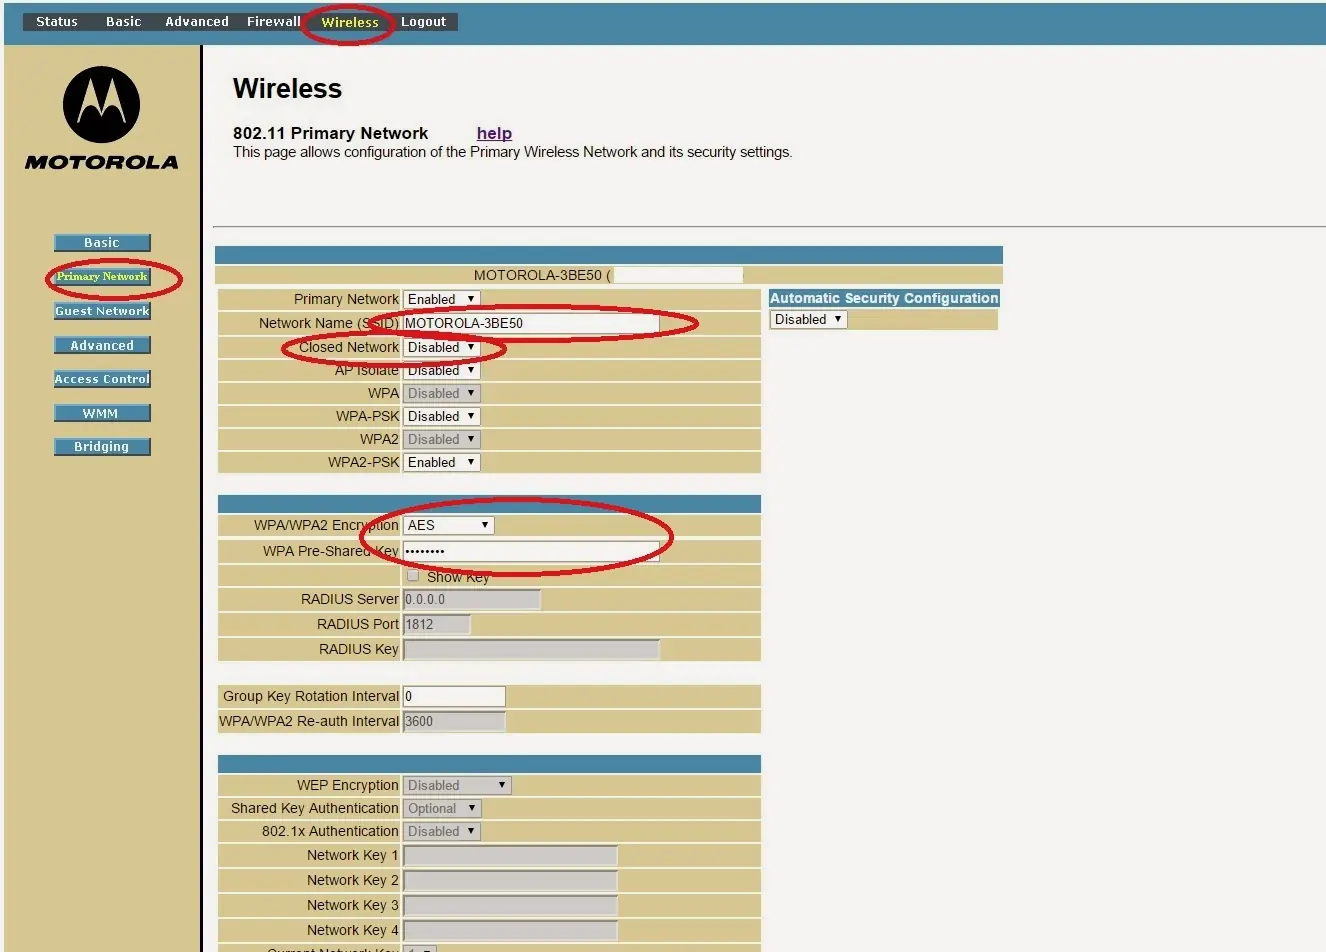Open the Closed Network dropdown
The height and width of the screenshot is (952, 1326).
point(441,347)
